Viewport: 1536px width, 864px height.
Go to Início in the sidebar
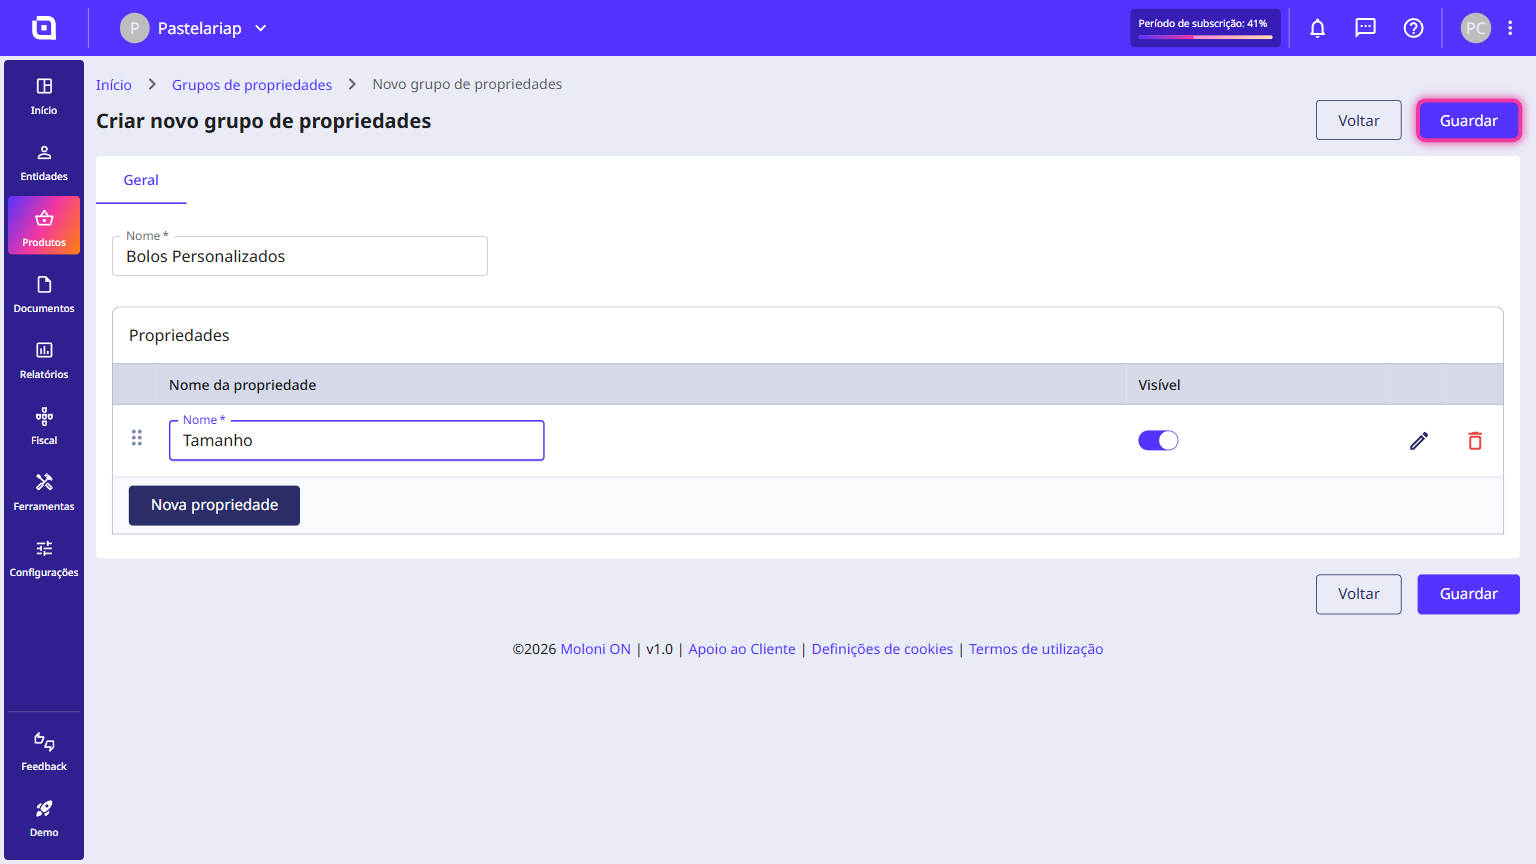click(x=44, y=96)
